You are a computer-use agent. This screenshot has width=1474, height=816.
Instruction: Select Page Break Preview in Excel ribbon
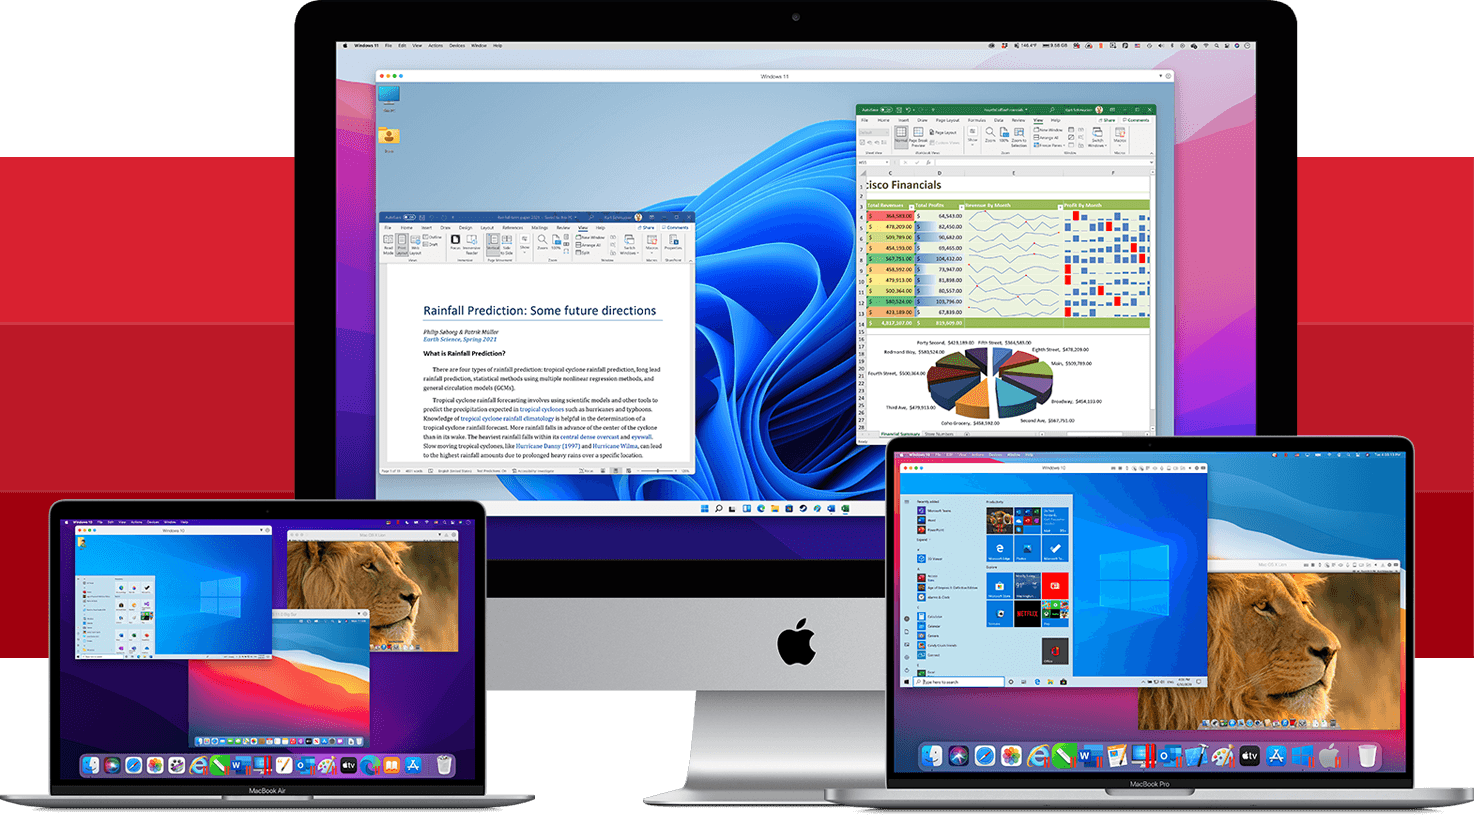click(918, 137)
